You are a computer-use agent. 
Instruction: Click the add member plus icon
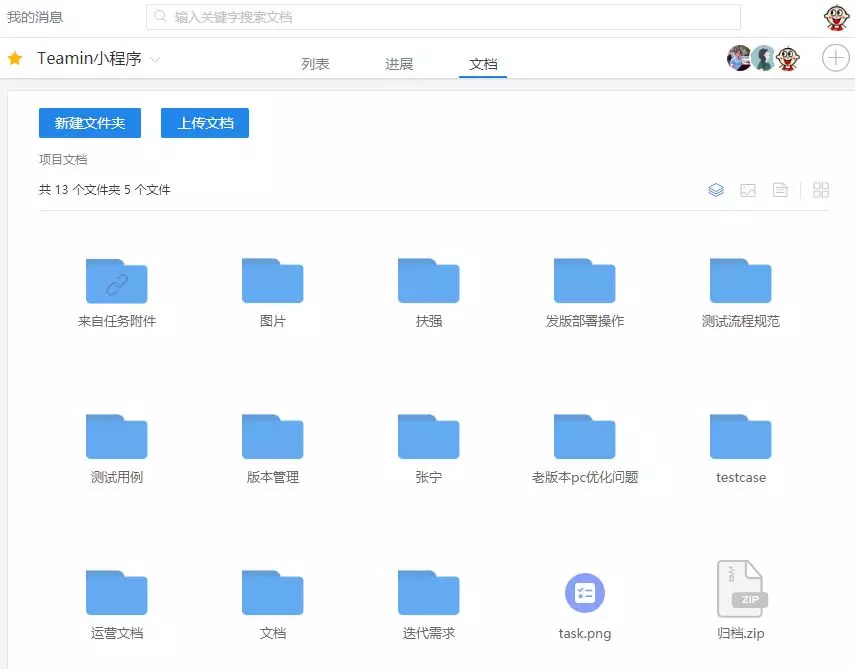pos(835,58)
